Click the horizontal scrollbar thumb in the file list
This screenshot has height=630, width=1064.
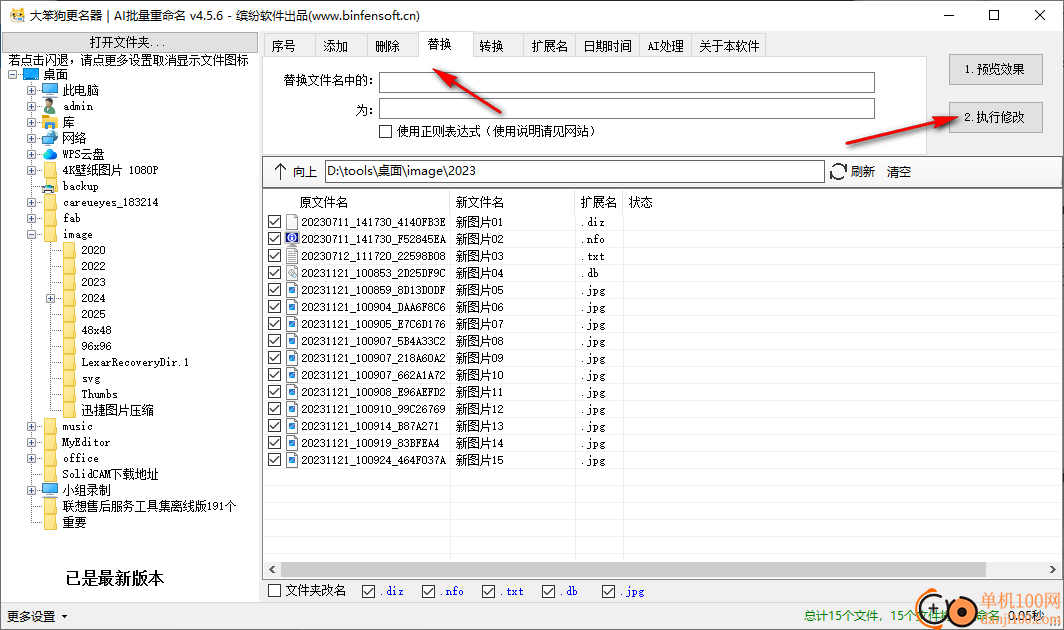632,569
